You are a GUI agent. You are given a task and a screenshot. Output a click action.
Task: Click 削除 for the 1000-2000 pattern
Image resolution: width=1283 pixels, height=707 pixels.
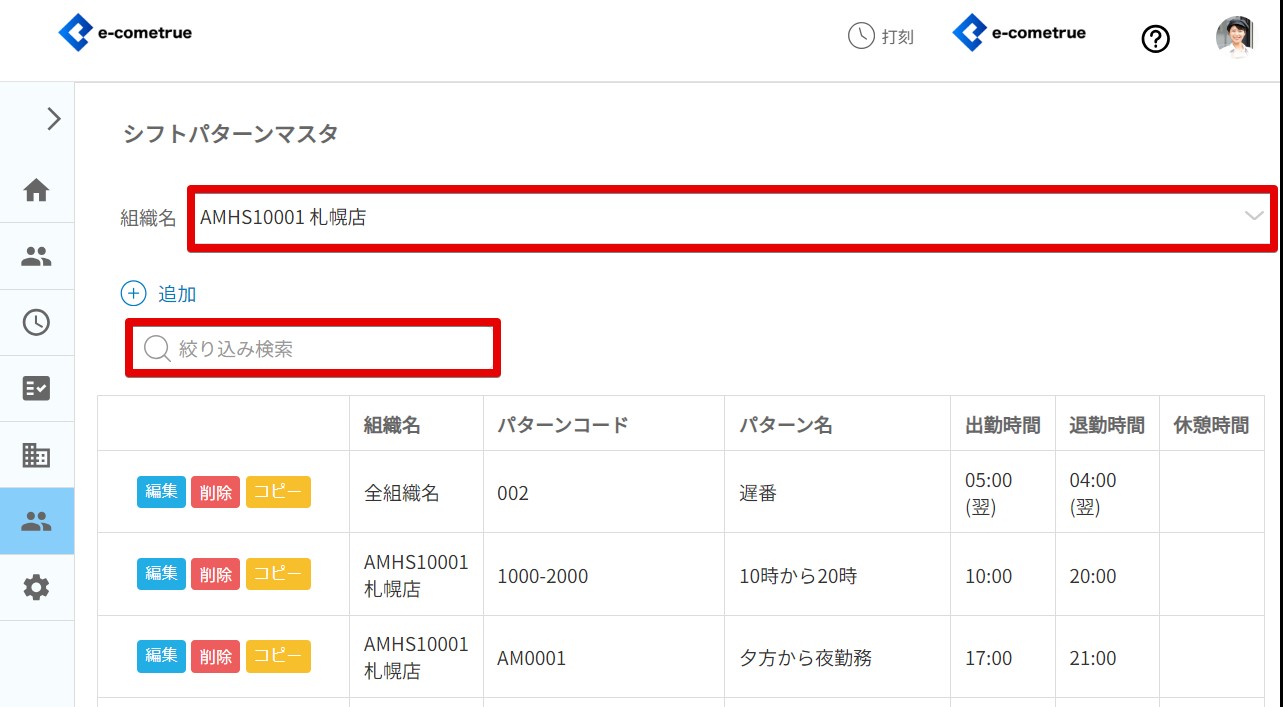(x=215, y=575)
